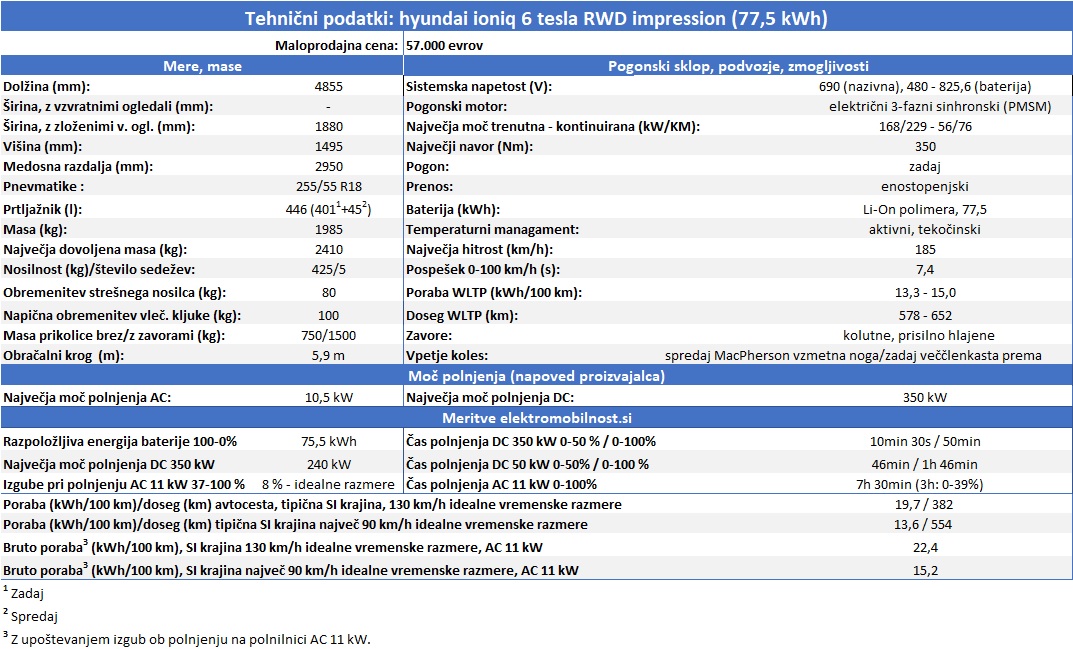
Task: Select the DC charging power '350 kW'
Action: tap(925, 397)
